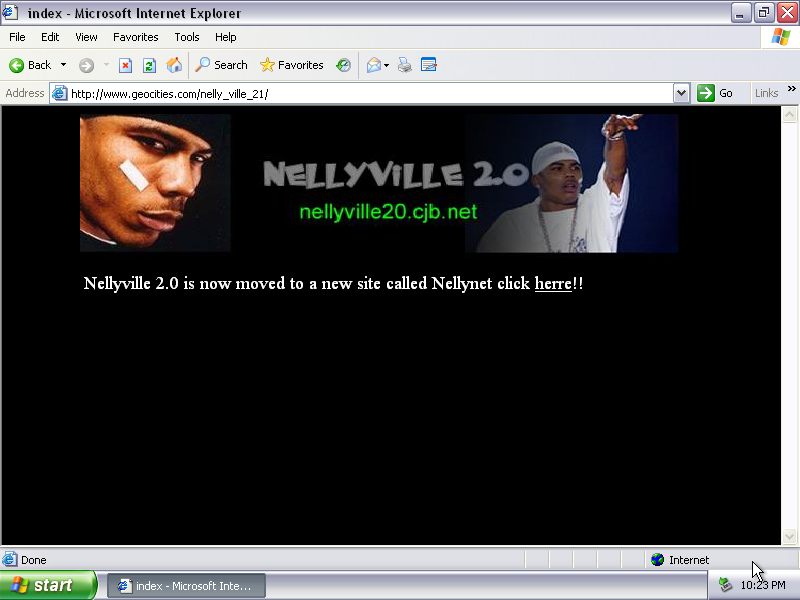Image resolution: width=800 pixels, height=600 pixels.
Task: Open the Tools menu
Action: point(187,37)
